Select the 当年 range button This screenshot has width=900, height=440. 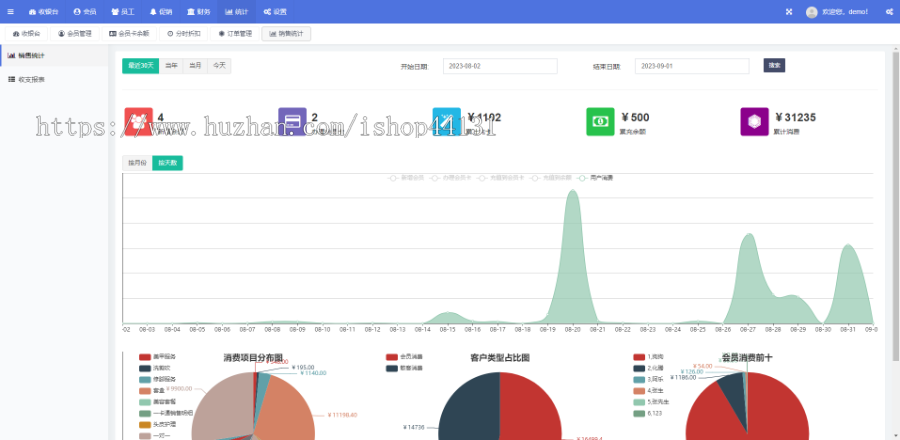[171, 66]
